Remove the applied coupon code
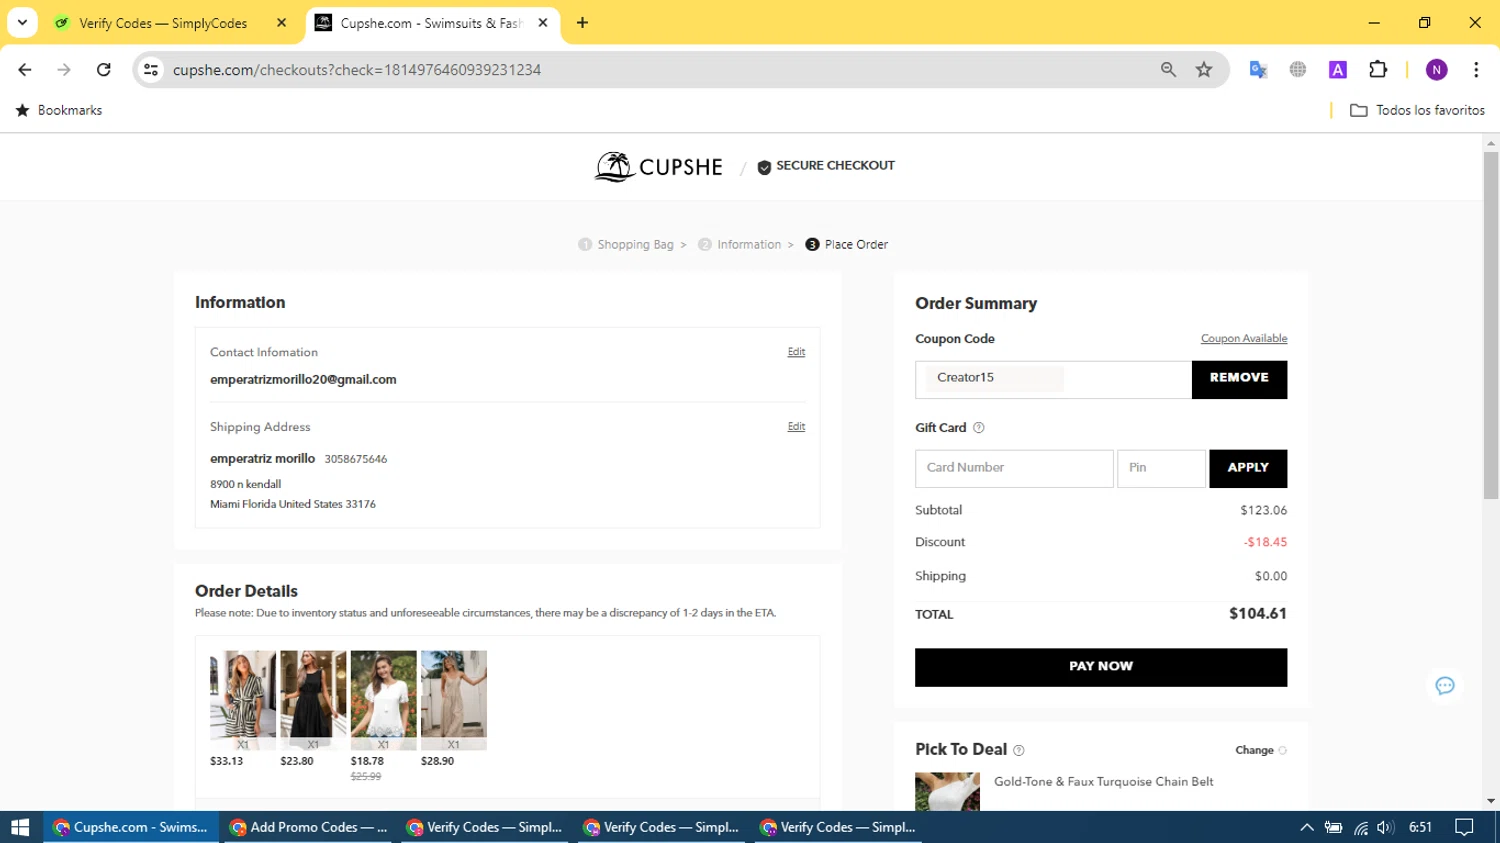This screenshot has width=1500, height=843. coord(1239,380)
